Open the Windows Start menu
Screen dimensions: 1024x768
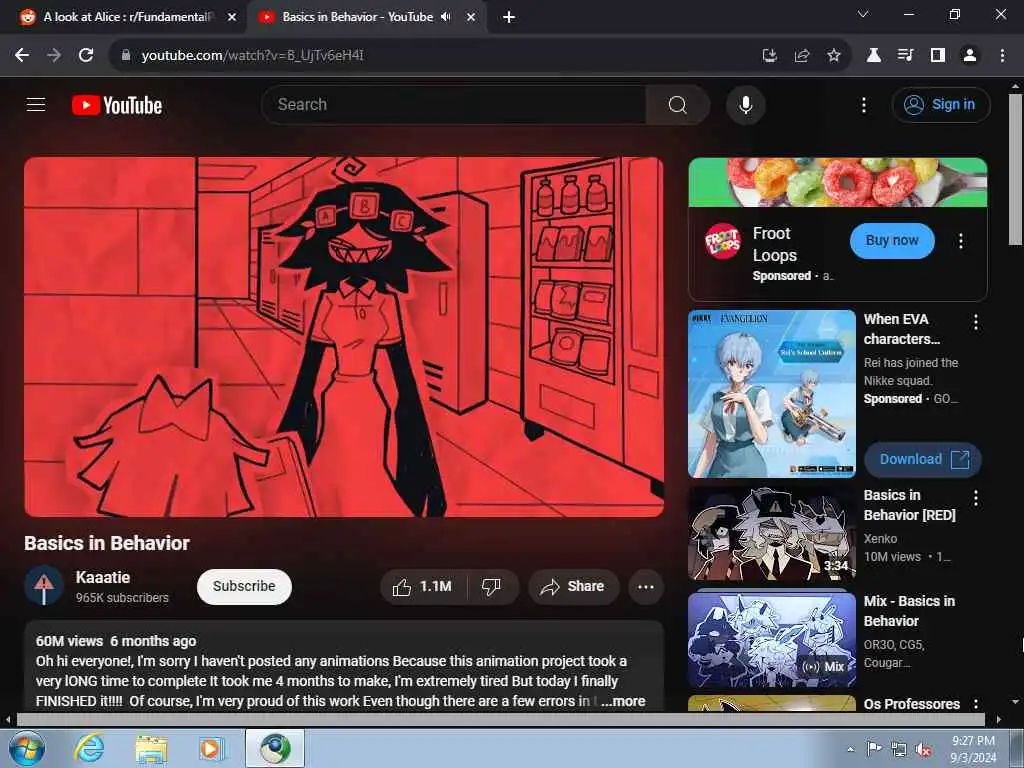pyautogui.click(x=26, y=748)
